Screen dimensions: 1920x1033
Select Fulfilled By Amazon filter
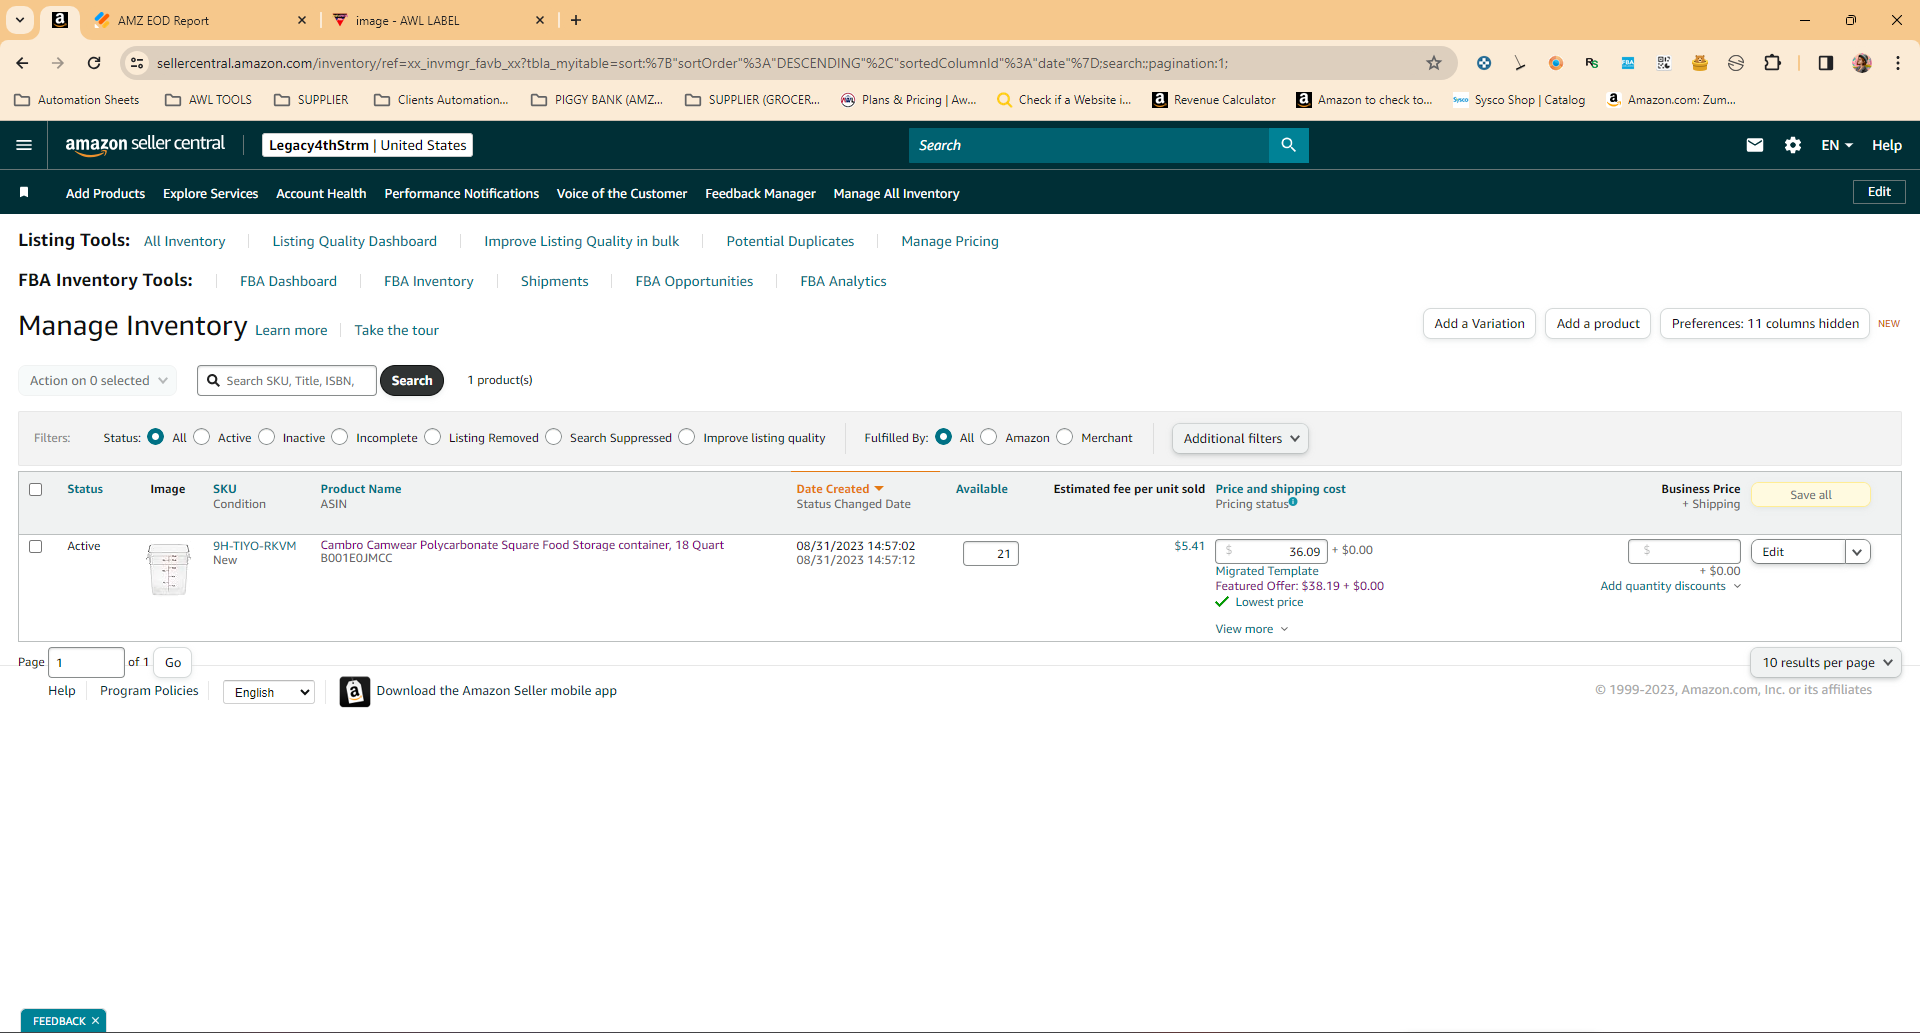click(989, 437)
